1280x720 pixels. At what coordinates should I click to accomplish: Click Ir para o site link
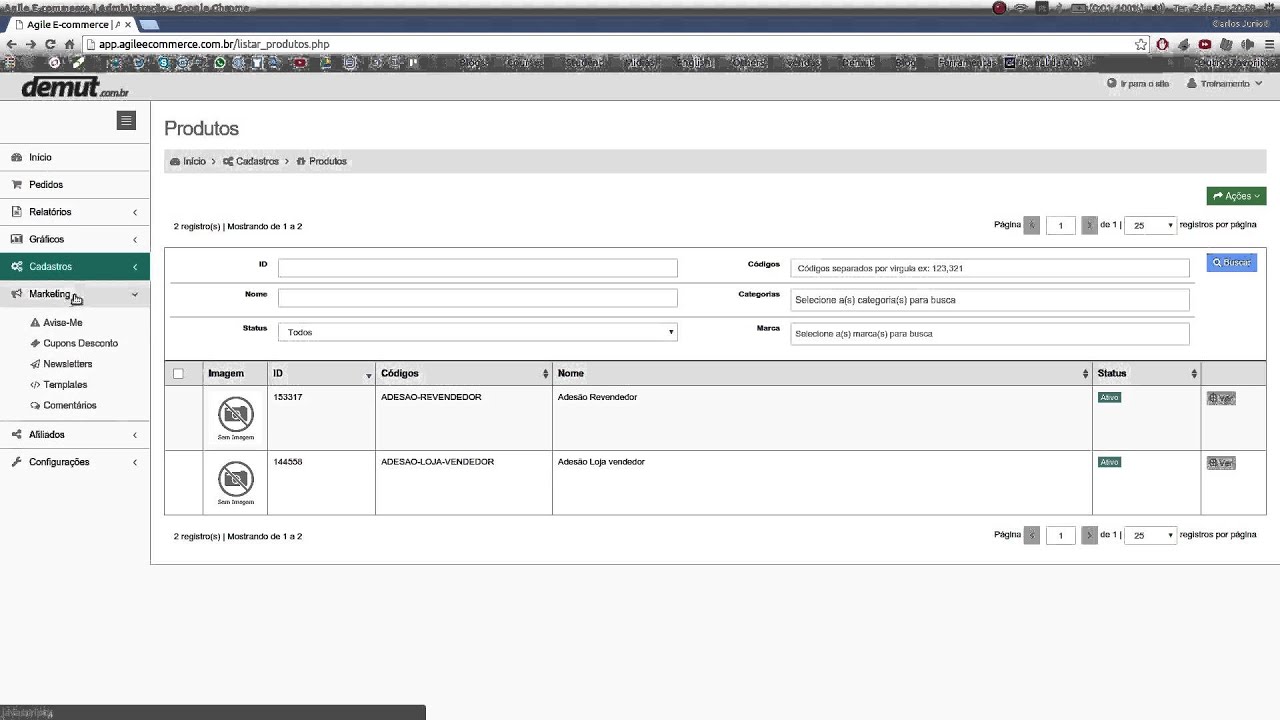pyautogui.click(x=1138, y=84)
